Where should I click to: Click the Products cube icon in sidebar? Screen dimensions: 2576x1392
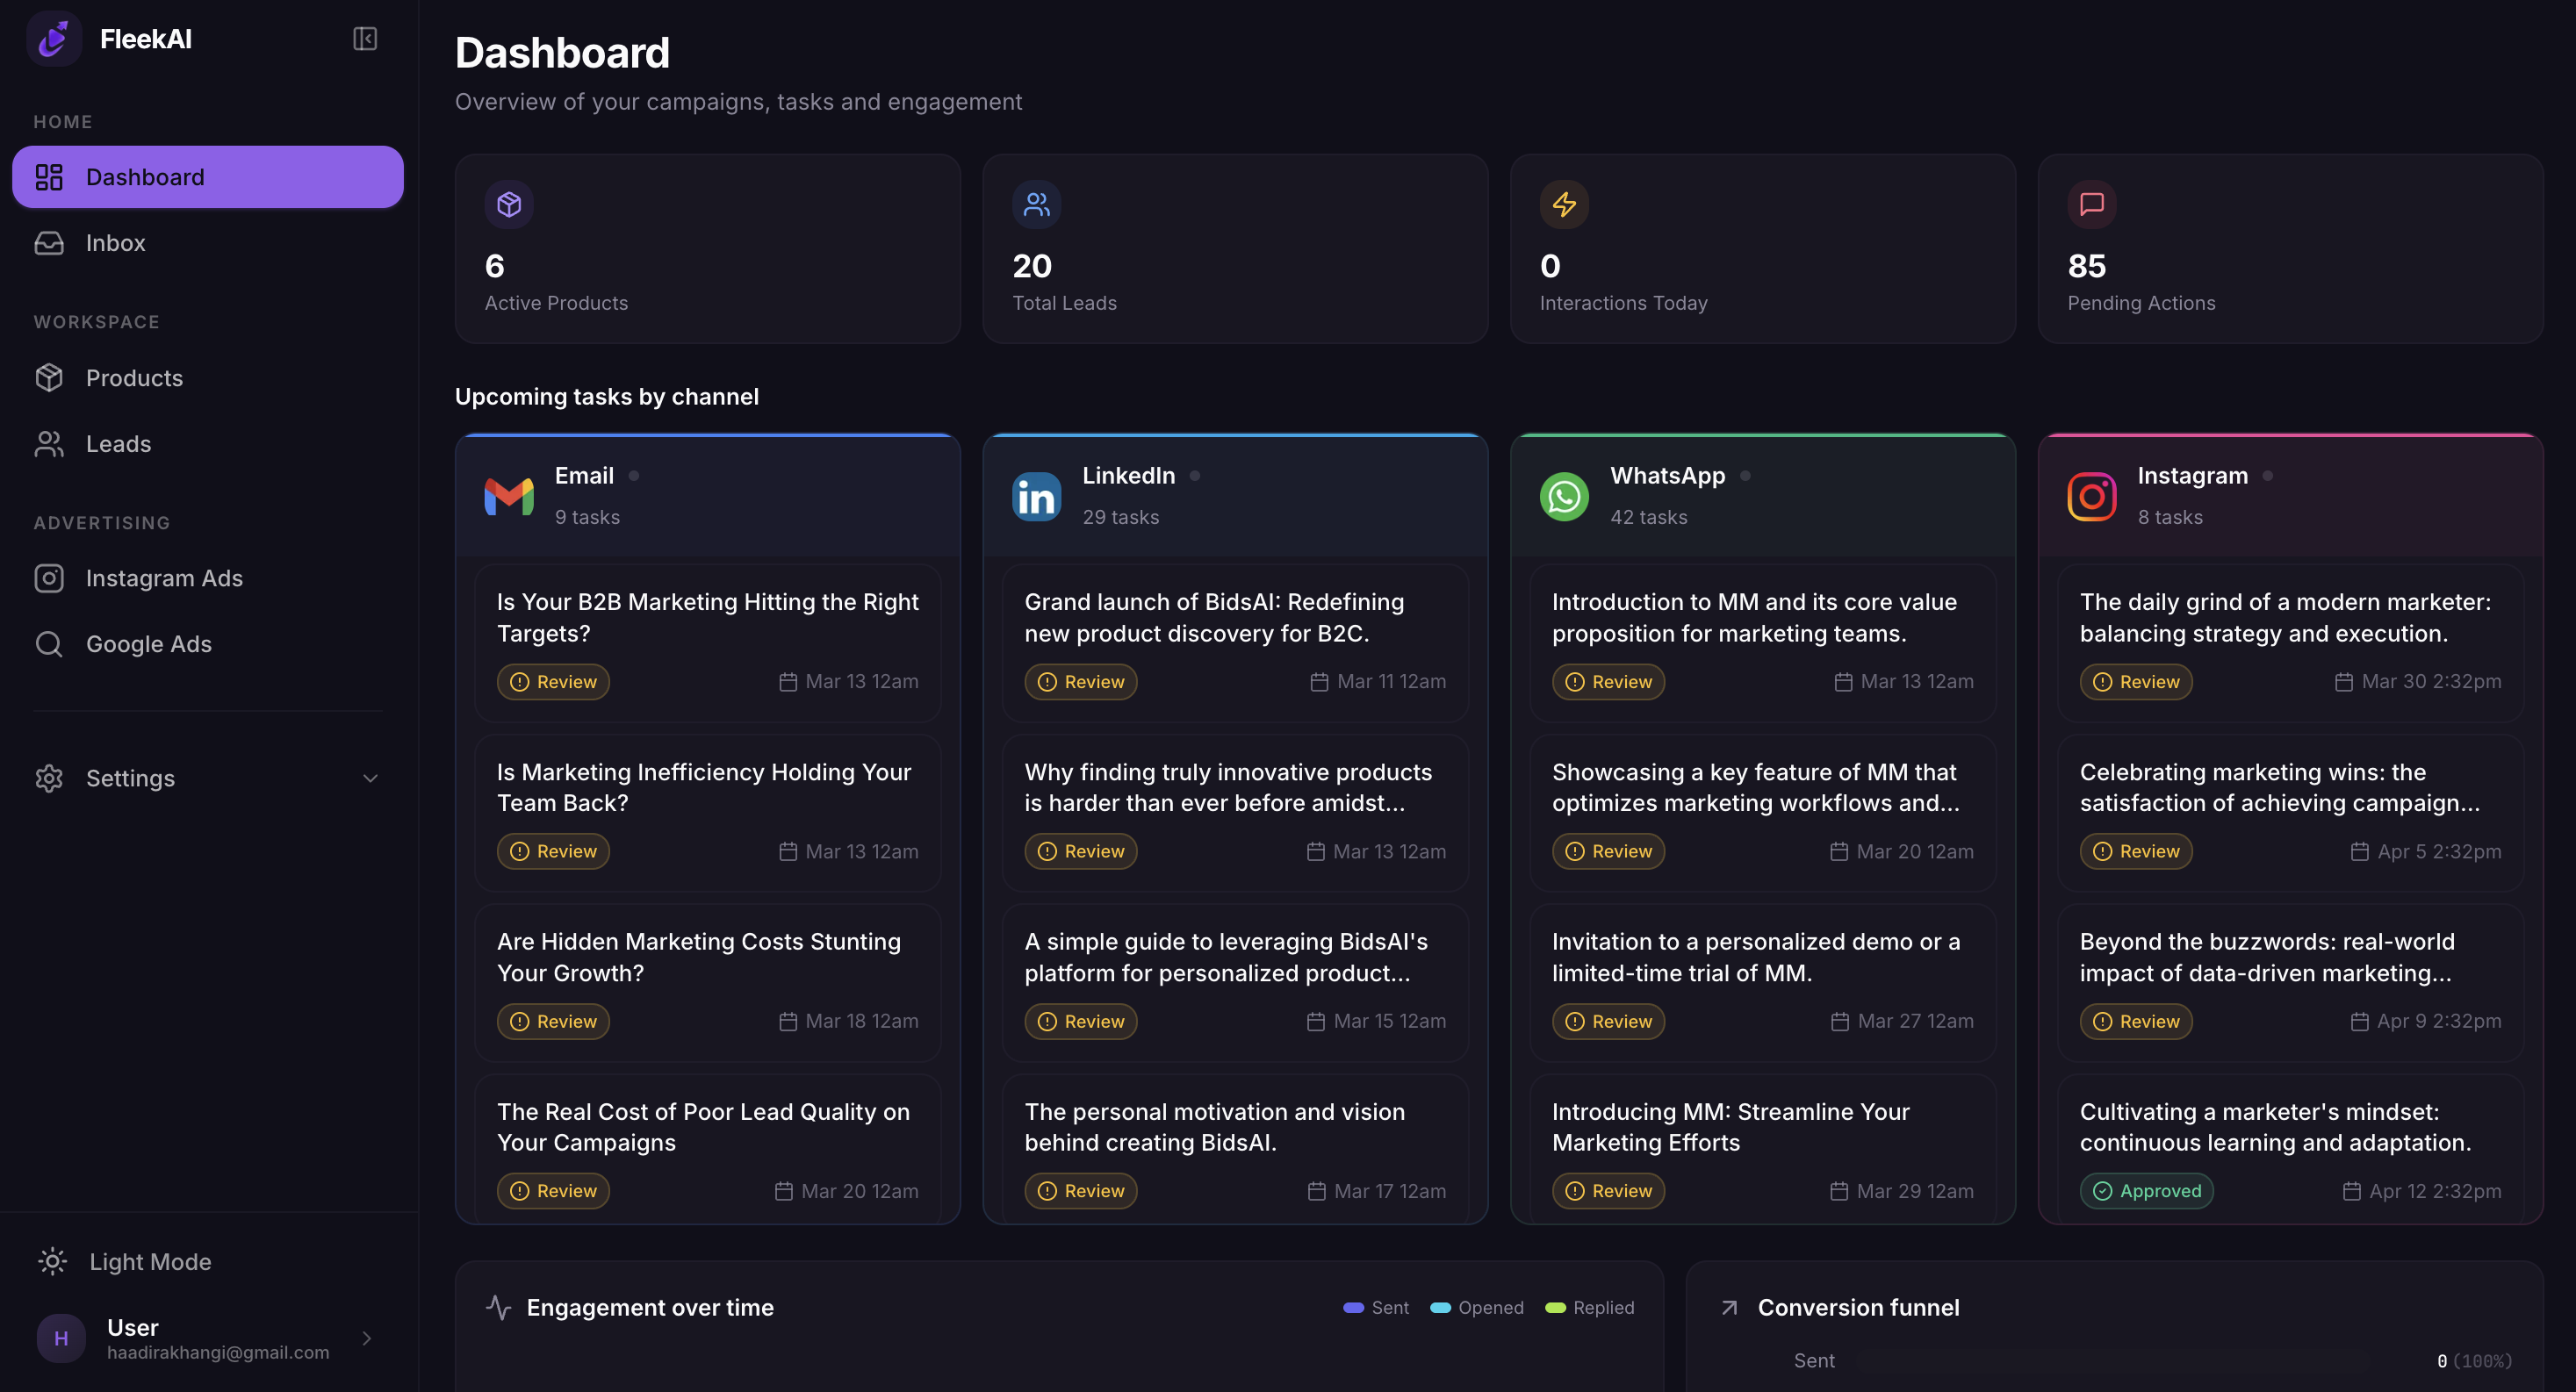pyautogui.click(x=49, y=378)
